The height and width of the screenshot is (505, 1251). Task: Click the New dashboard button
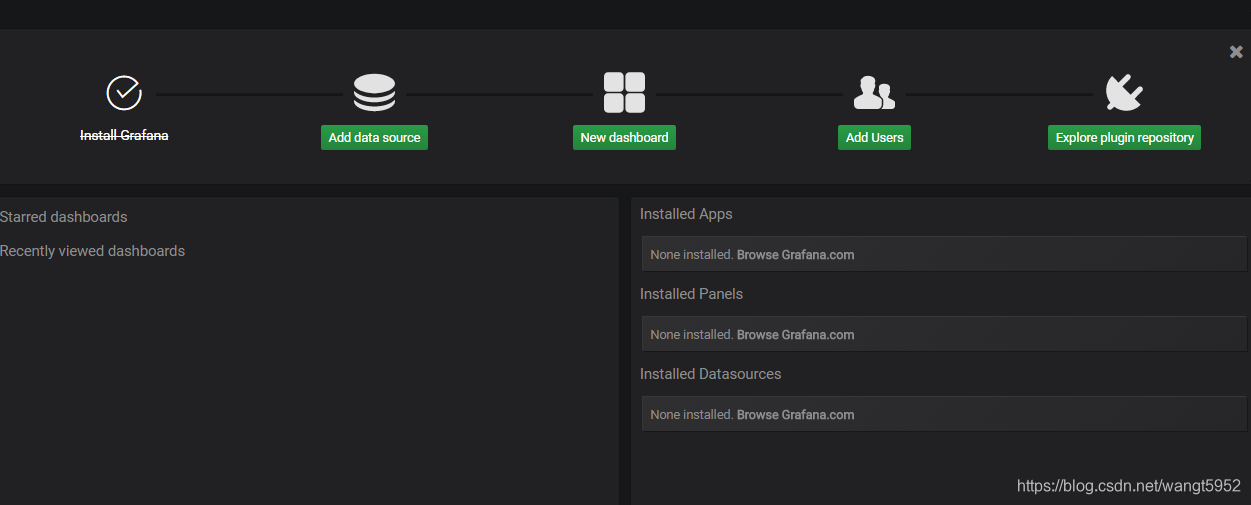click(x=624, y=137)
